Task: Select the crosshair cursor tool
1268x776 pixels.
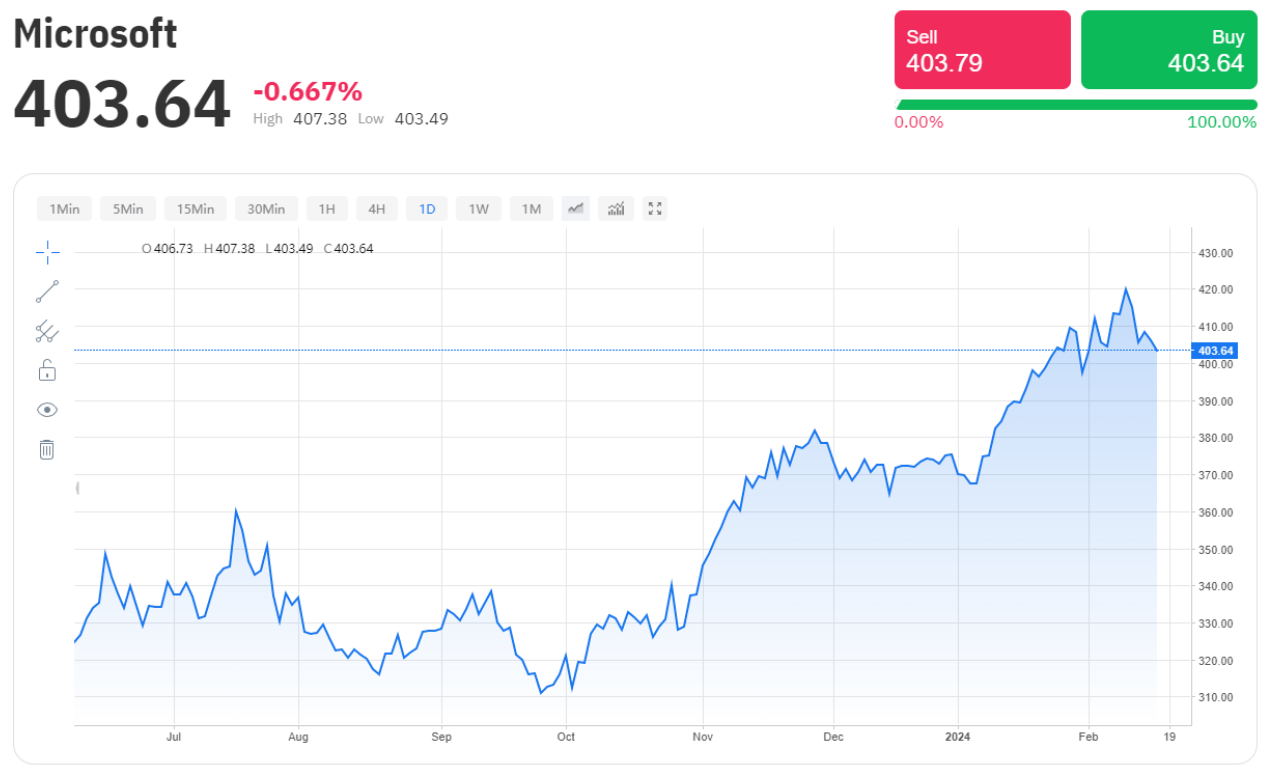Action: point(48,253)
